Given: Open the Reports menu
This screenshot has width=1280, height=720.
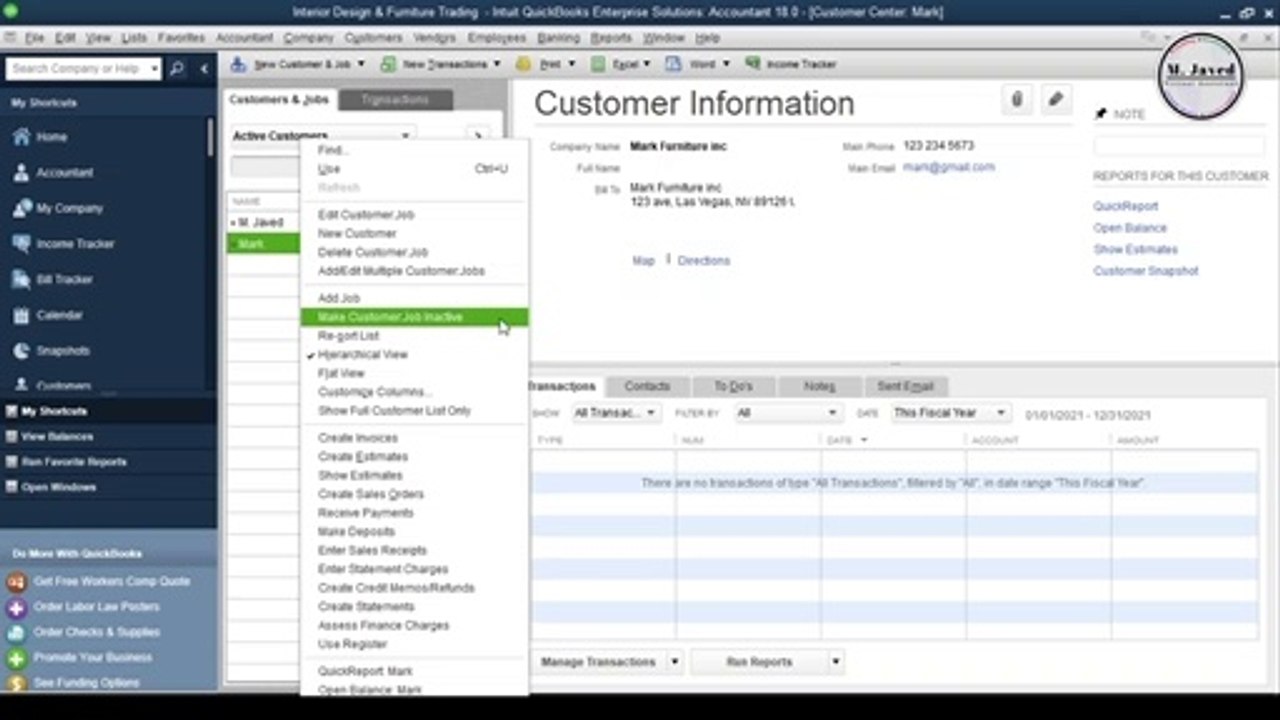Looking at the screenshot, I should [611, 38].
